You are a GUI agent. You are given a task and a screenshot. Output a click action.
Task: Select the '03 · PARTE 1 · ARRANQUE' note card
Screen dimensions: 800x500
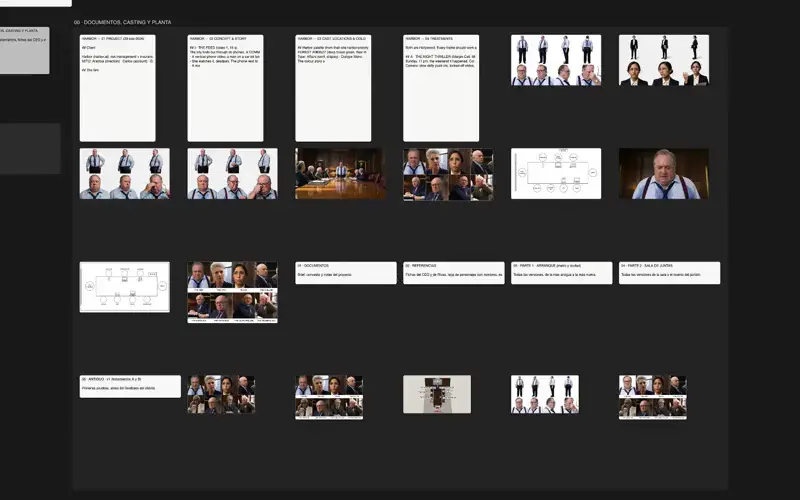[x=562, y=273]
